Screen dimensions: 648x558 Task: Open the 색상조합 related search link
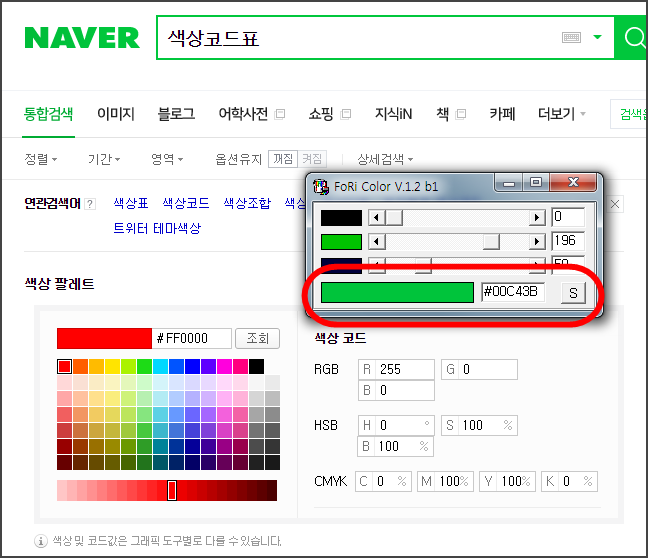[x=247, y=203]
